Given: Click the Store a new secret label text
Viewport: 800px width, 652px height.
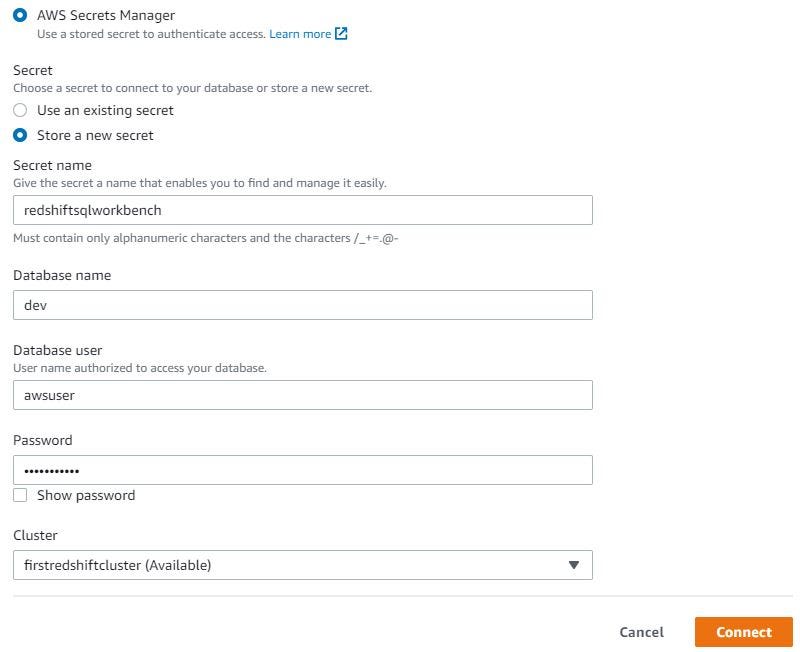Looking at the screenshot, I should [95, 135].
